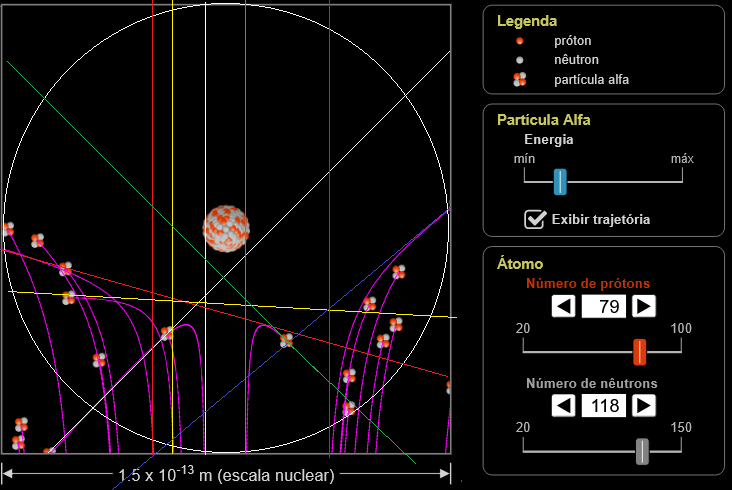Increase the number of neutrons with right arrow

coord(643,405)
